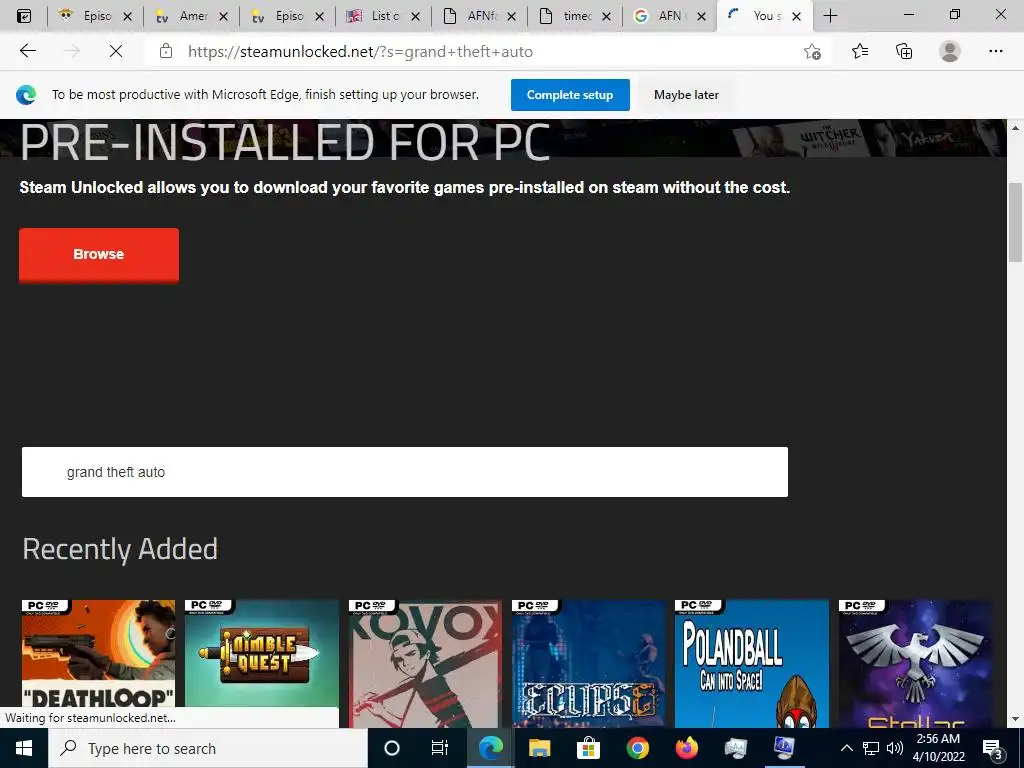Close the active You s tab

796,16
